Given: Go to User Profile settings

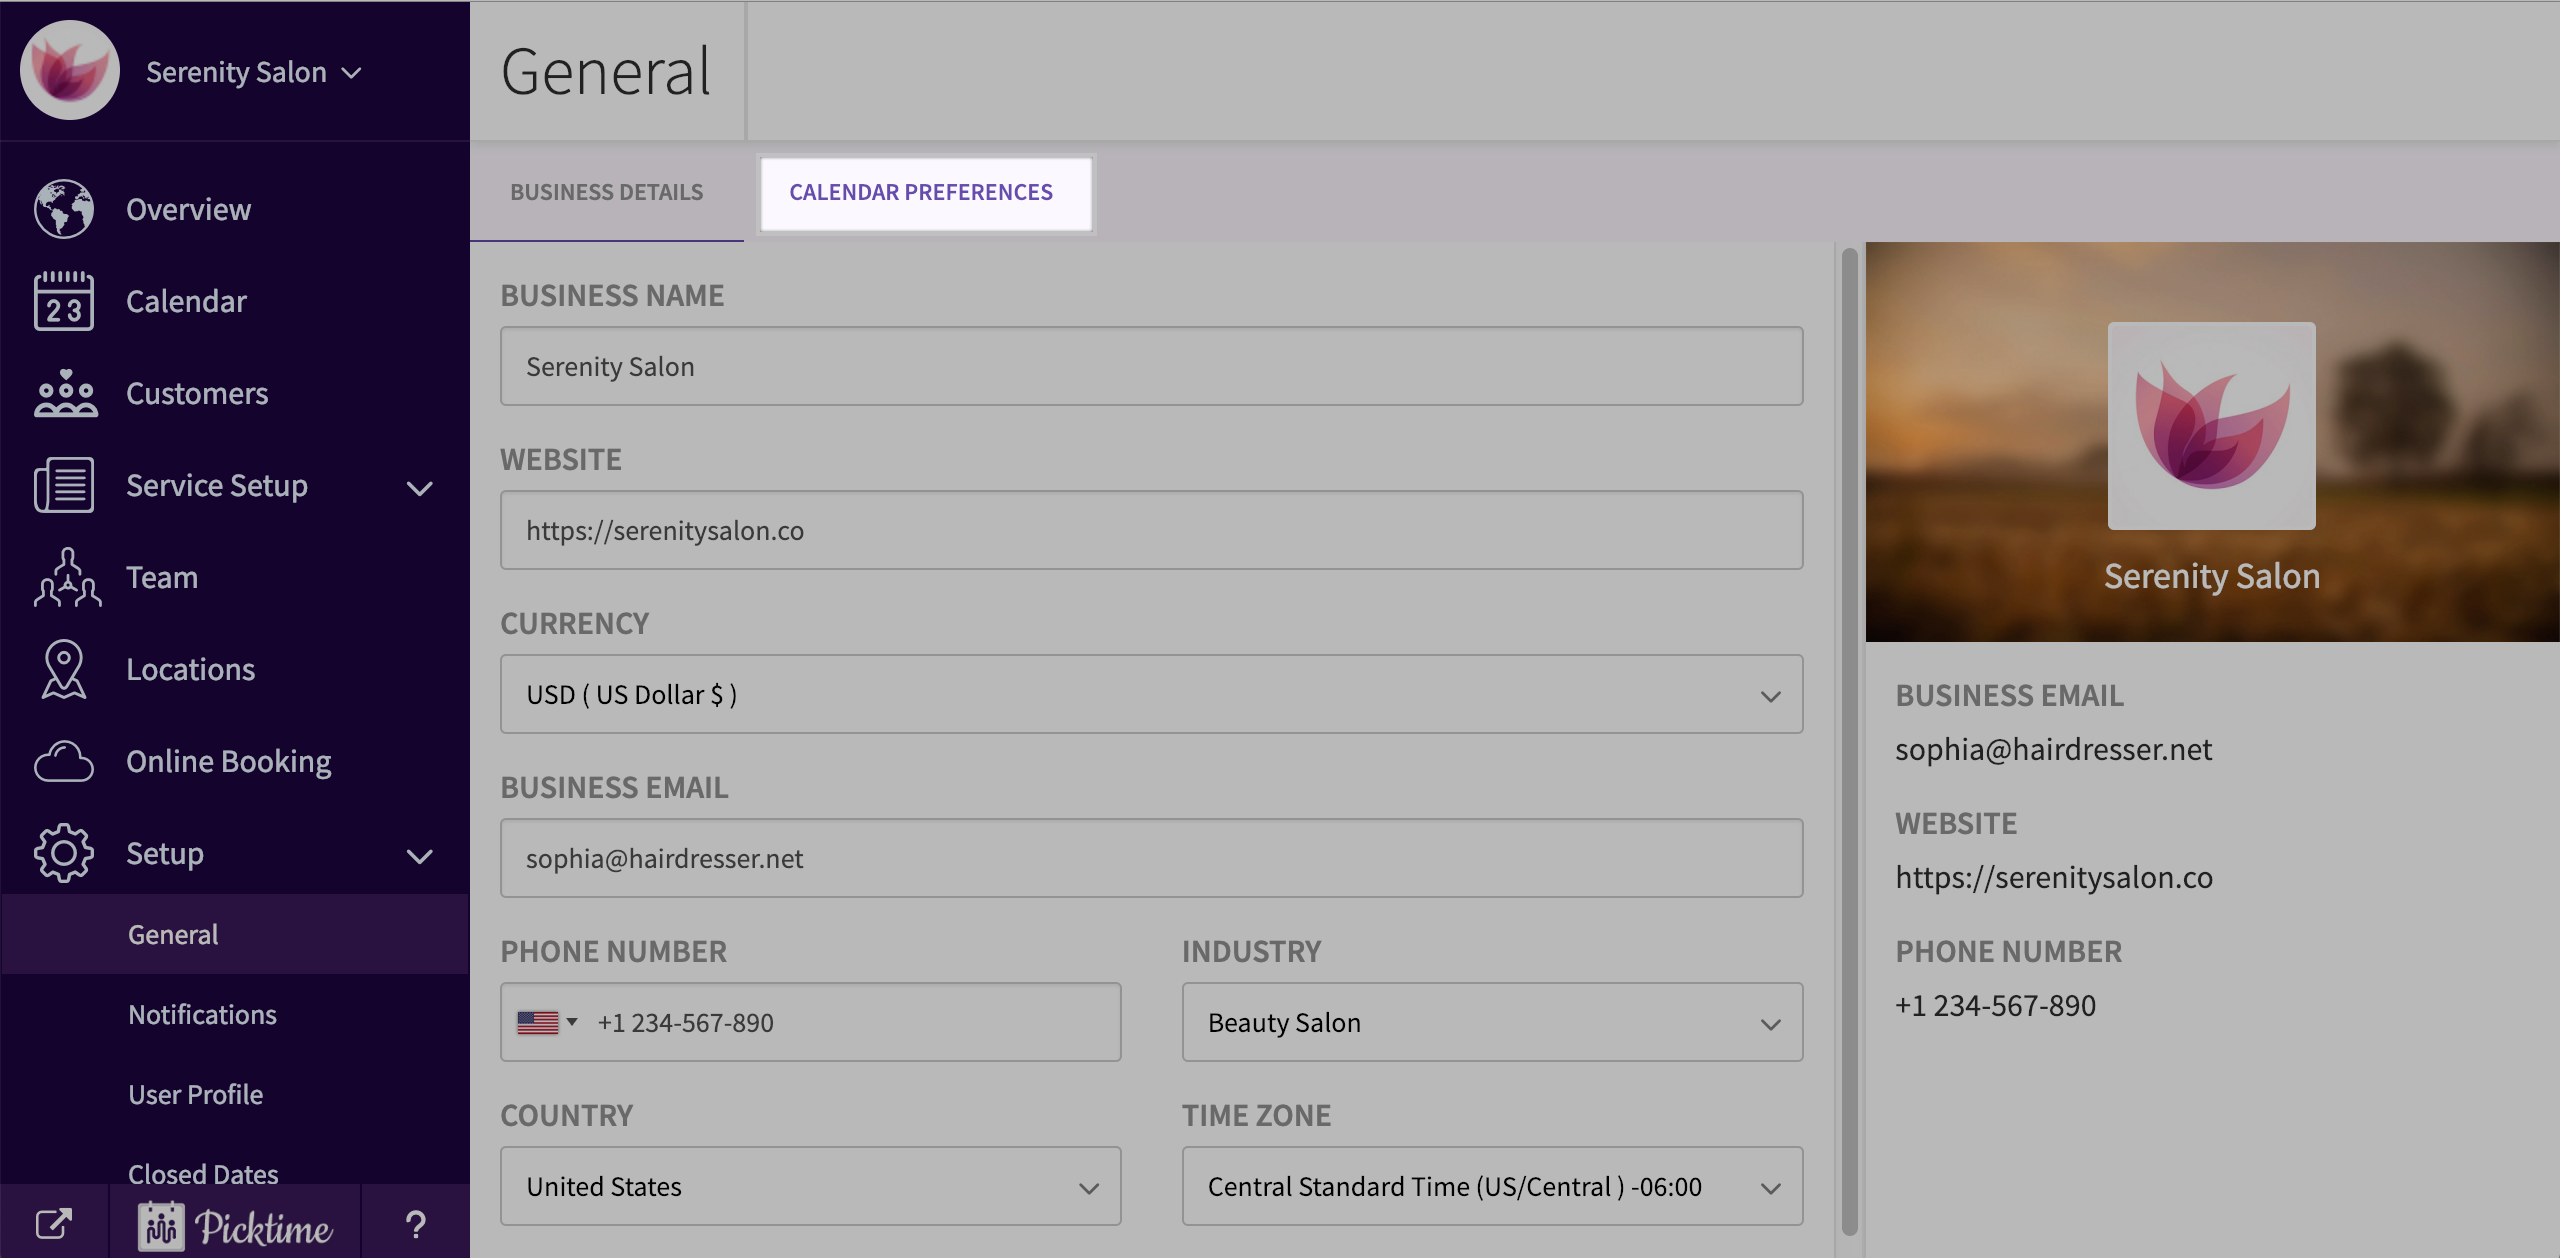Looking at the screenshot, I should [x=196, y=1094].
